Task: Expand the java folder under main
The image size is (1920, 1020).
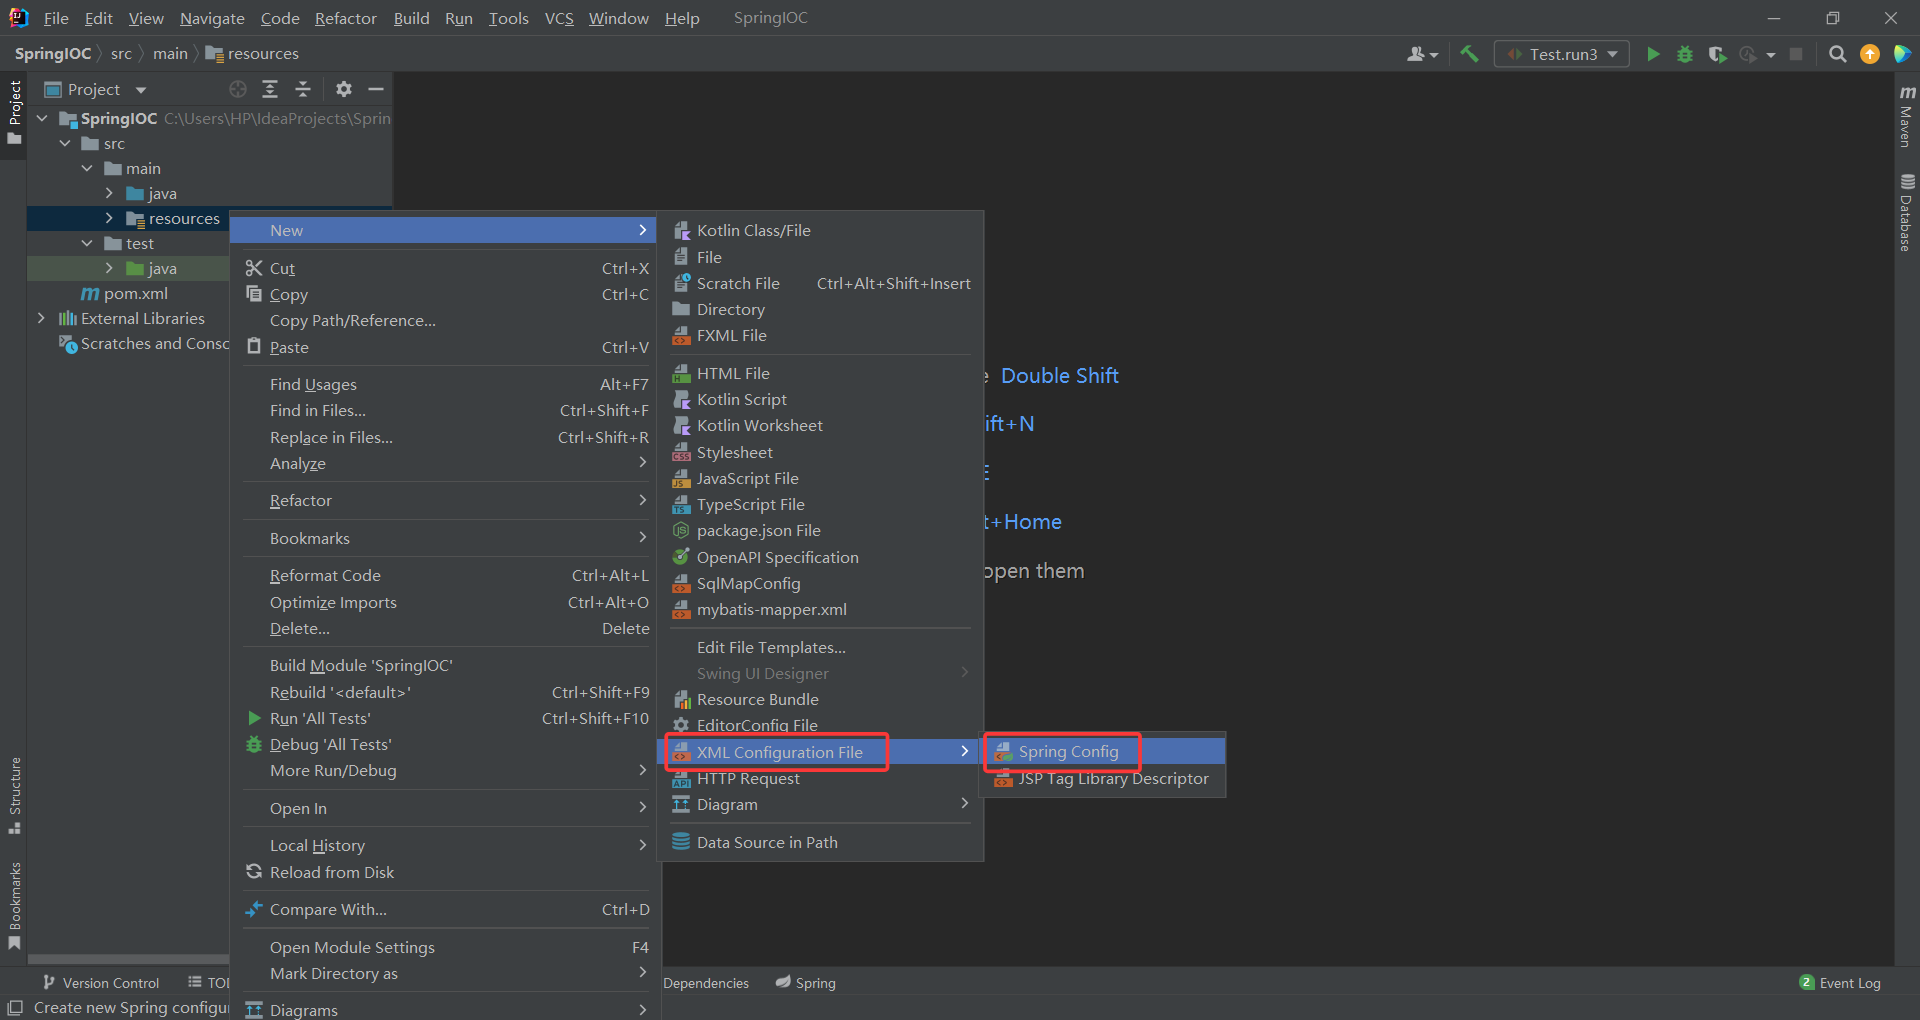Action: coord(109,193)
